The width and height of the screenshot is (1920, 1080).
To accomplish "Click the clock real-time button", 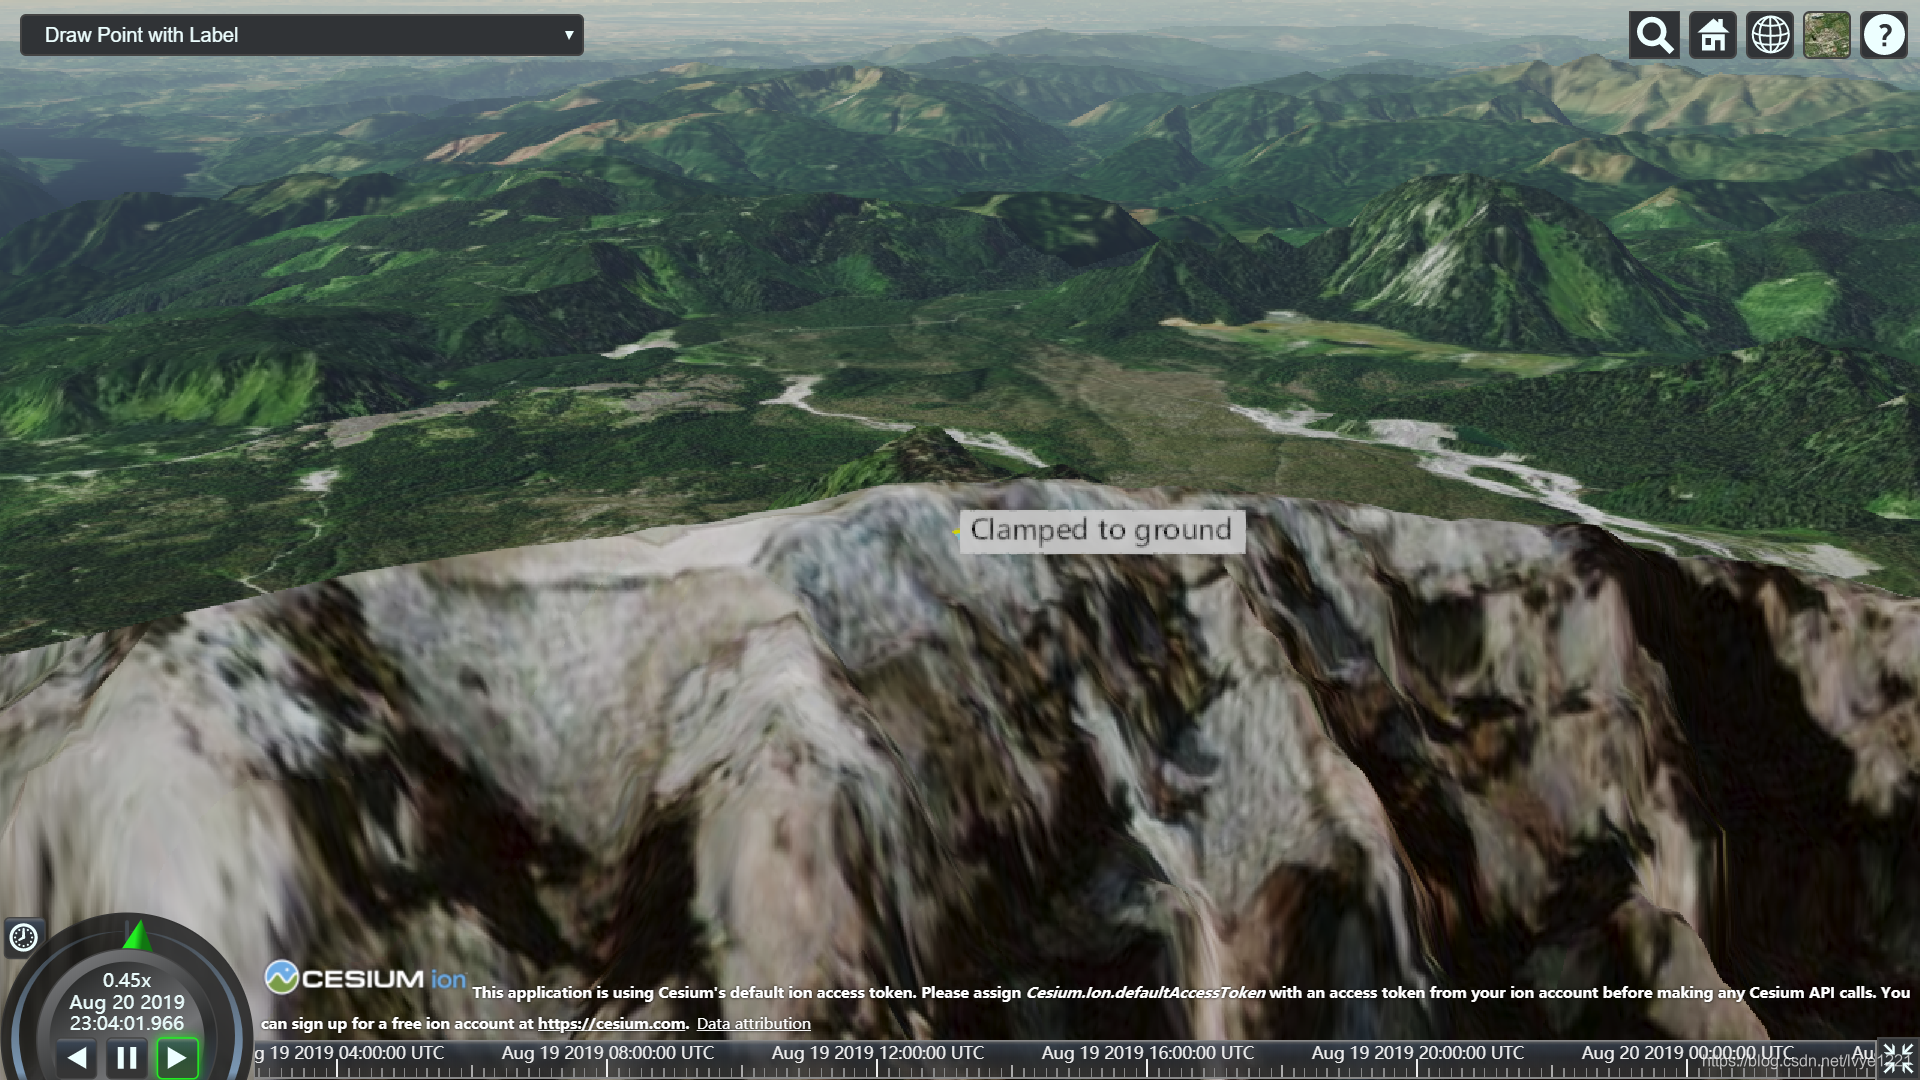I will [23, 937].
